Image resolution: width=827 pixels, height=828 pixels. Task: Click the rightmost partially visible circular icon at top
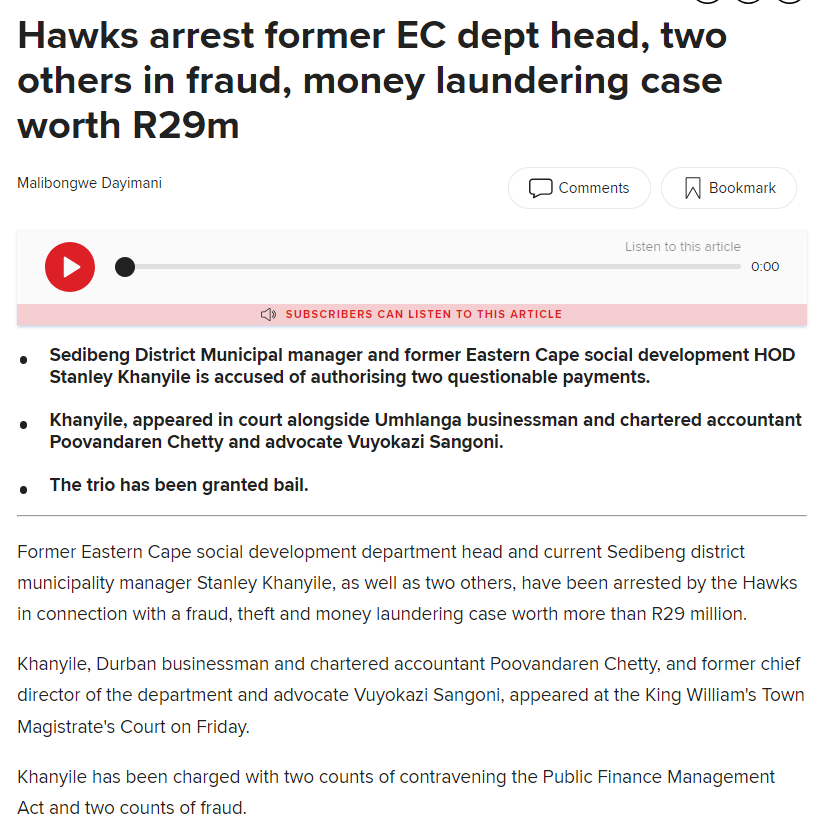coord(790,2)
